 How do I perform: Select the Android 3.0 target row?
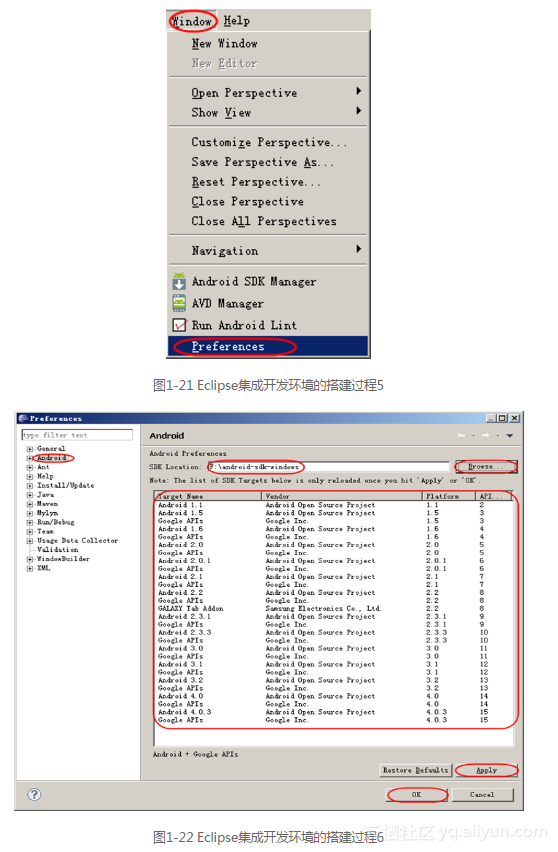[x=334, y=648]
